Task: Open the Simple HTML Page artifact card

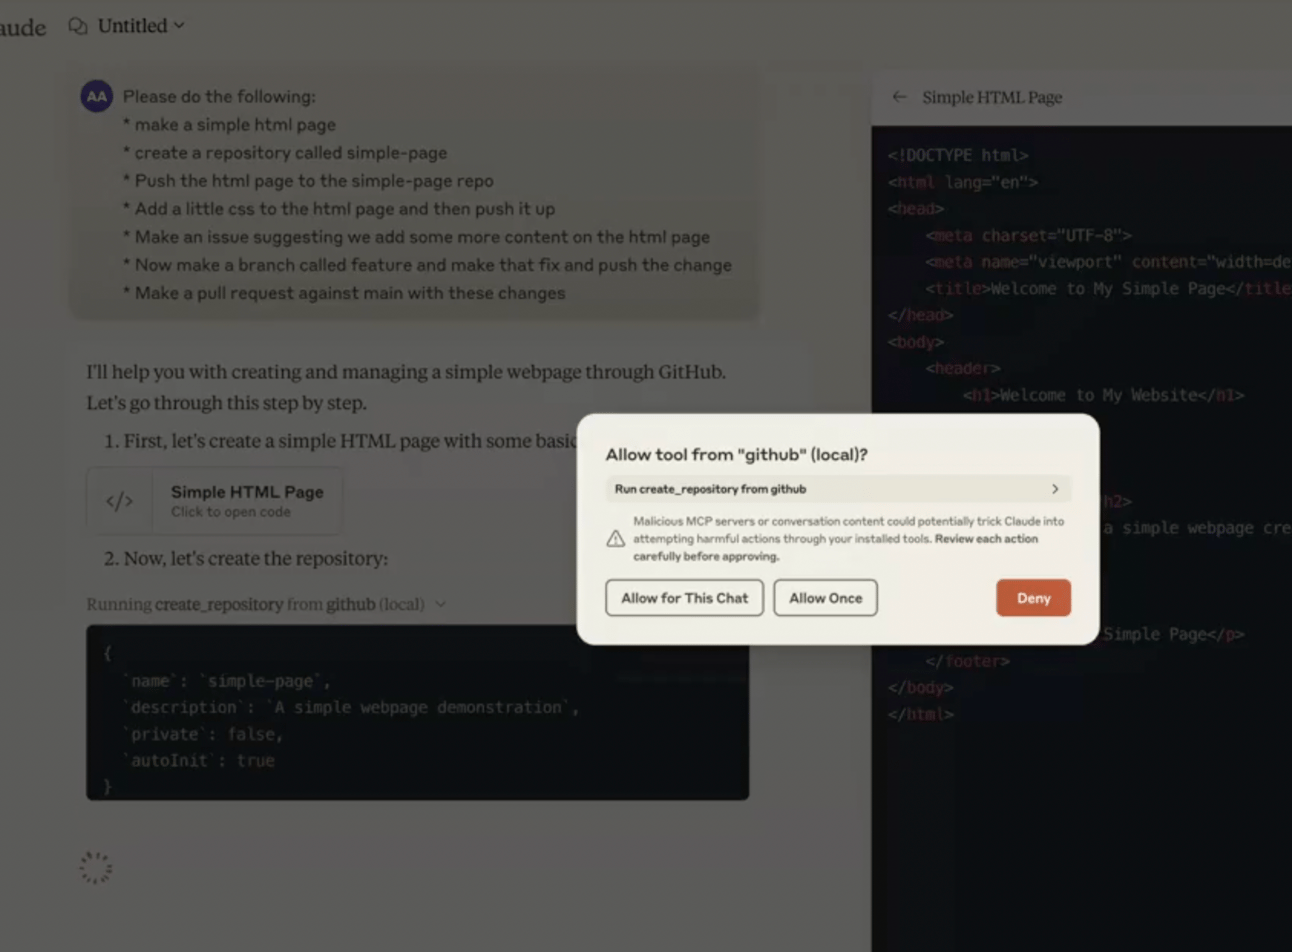Action: (x=215, y=501)
